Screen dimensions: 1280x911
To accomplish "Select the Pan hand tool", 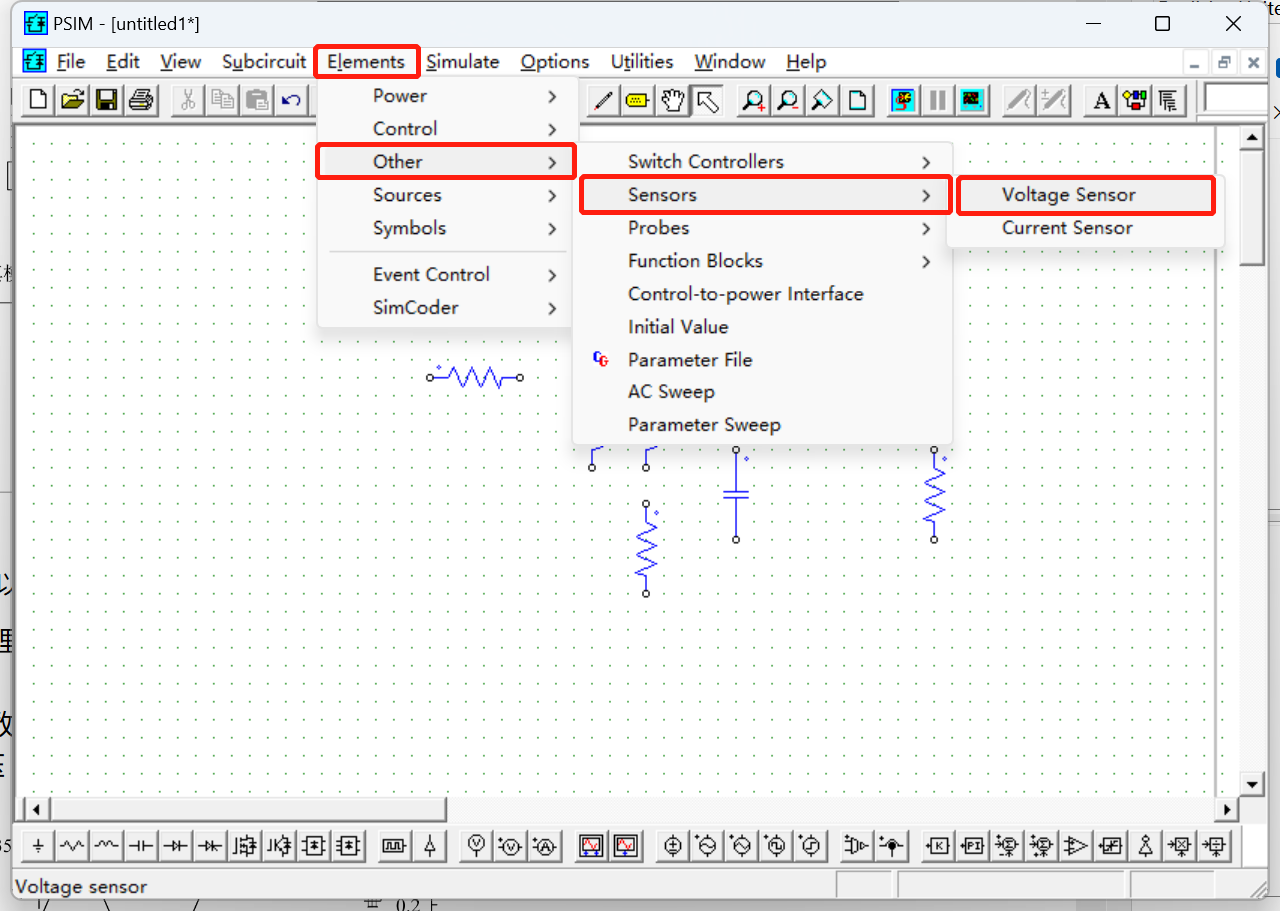I will pyautogui.click(x=672, y=100).
